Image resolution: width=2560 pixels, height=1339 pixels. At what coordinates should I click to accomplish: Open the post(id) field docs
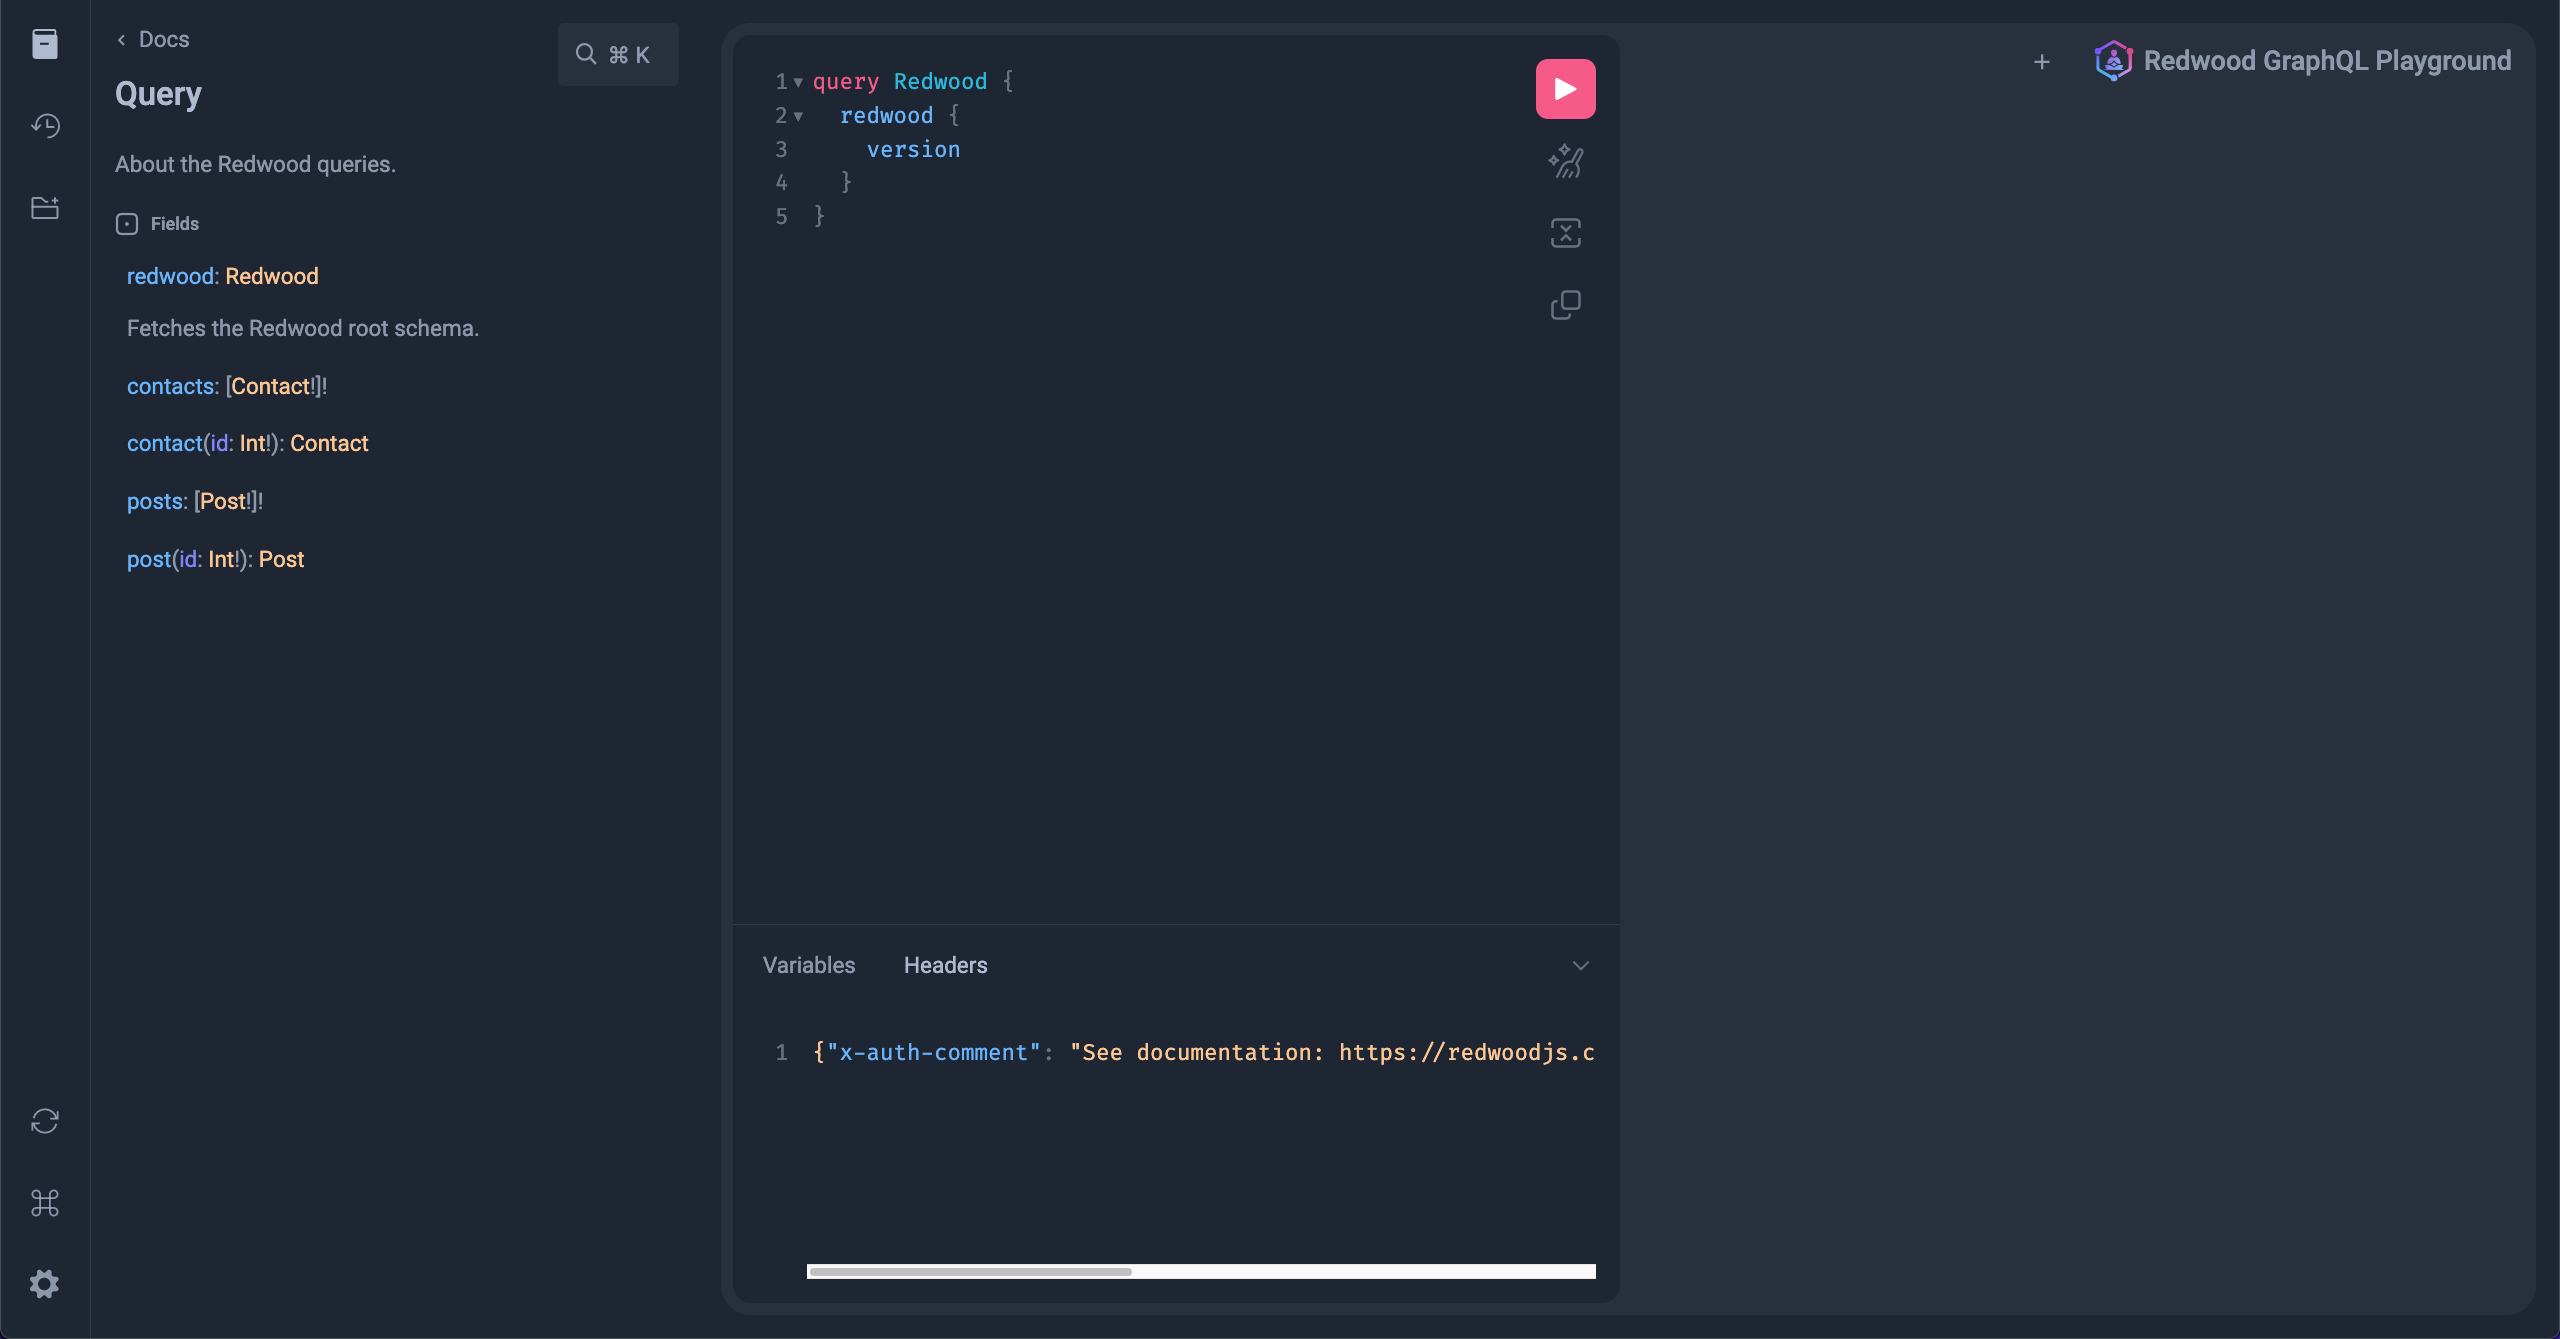coord(148,559)
